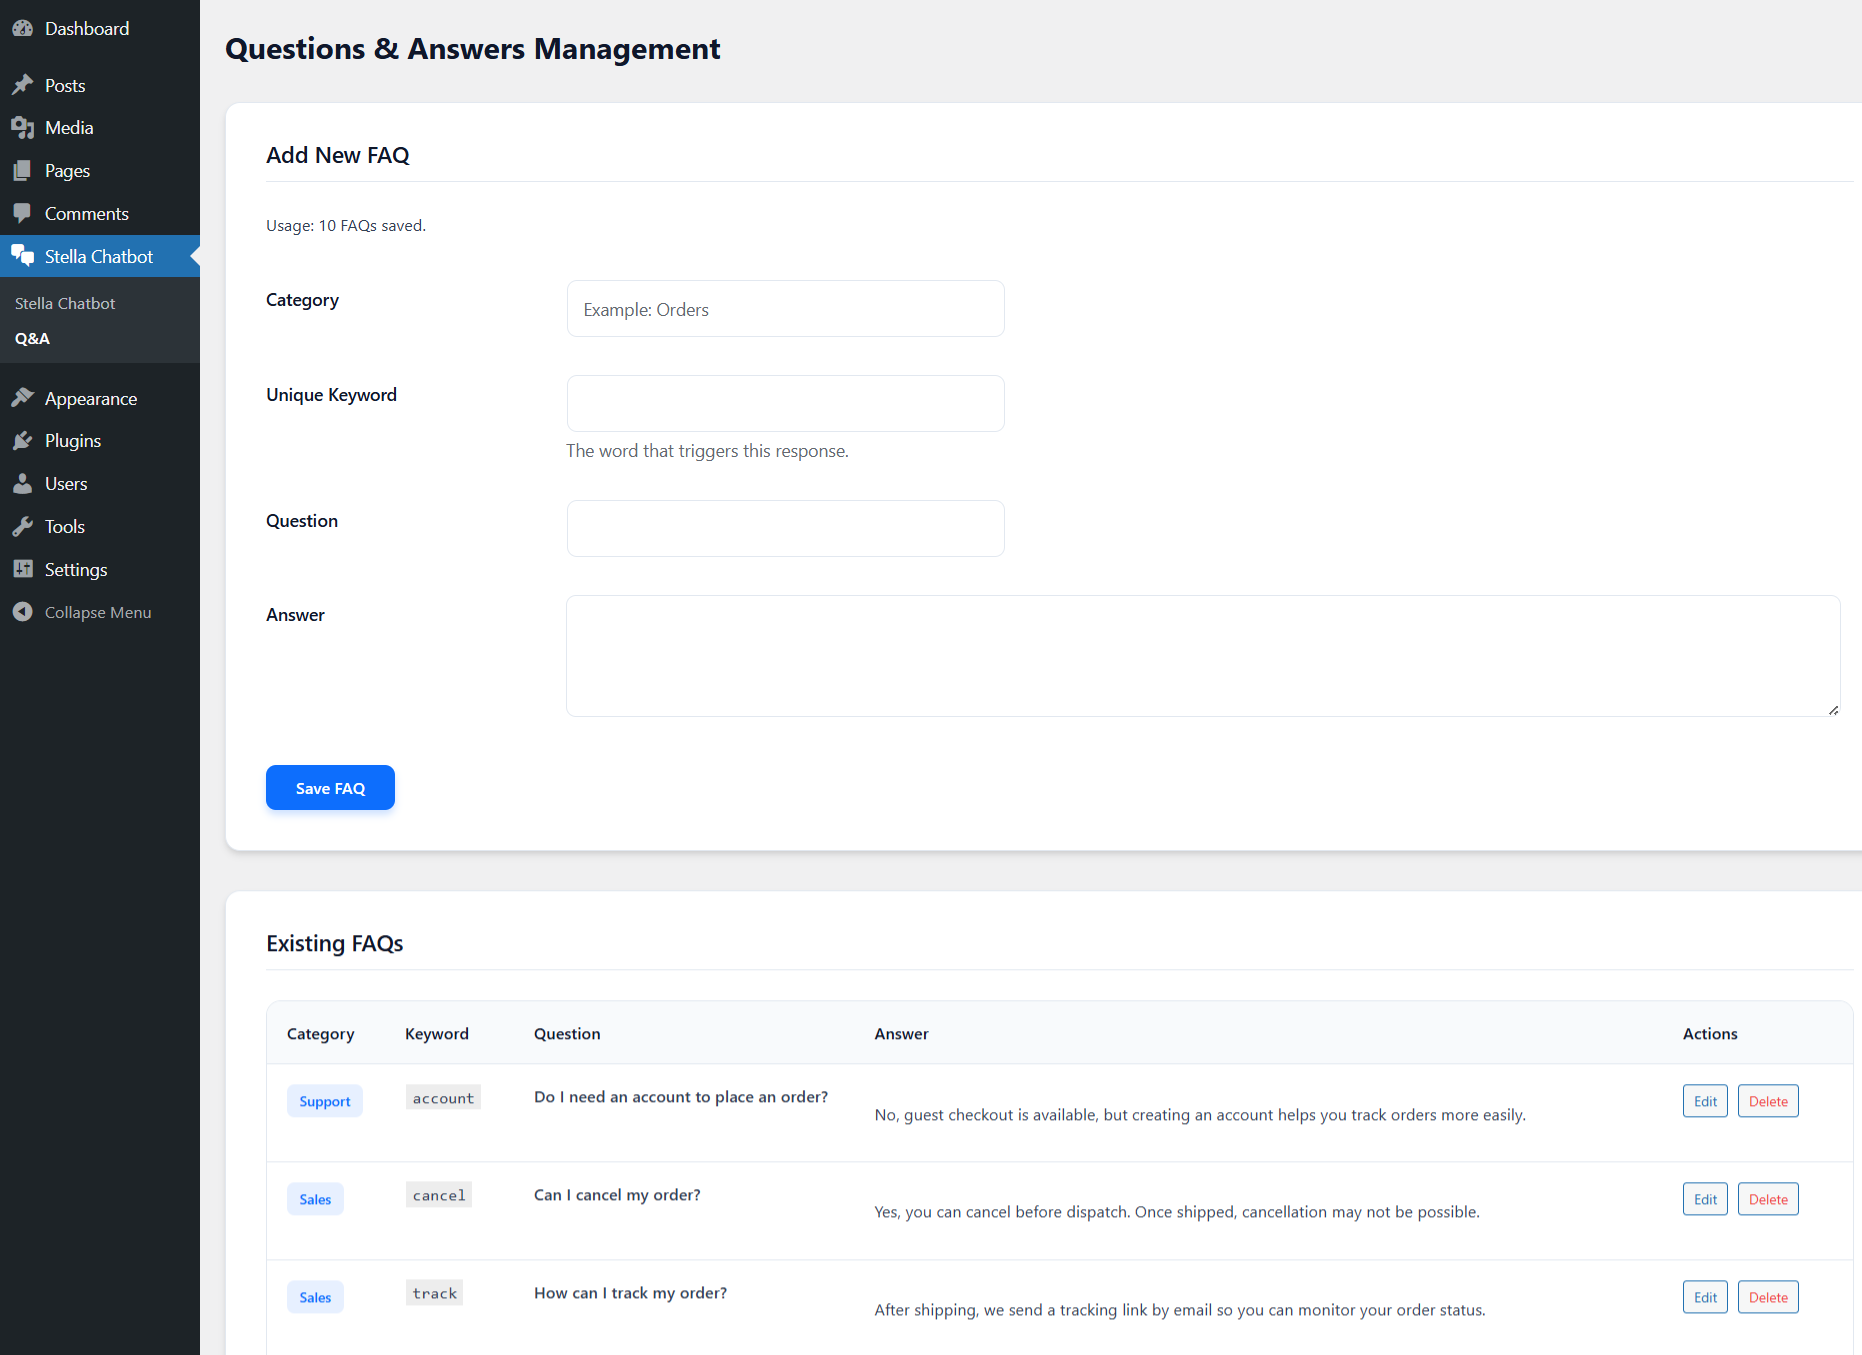This screenshot has width=1862, height=1355.
Task: Open Settings using the sliders icon
Action: click(23, 569)
